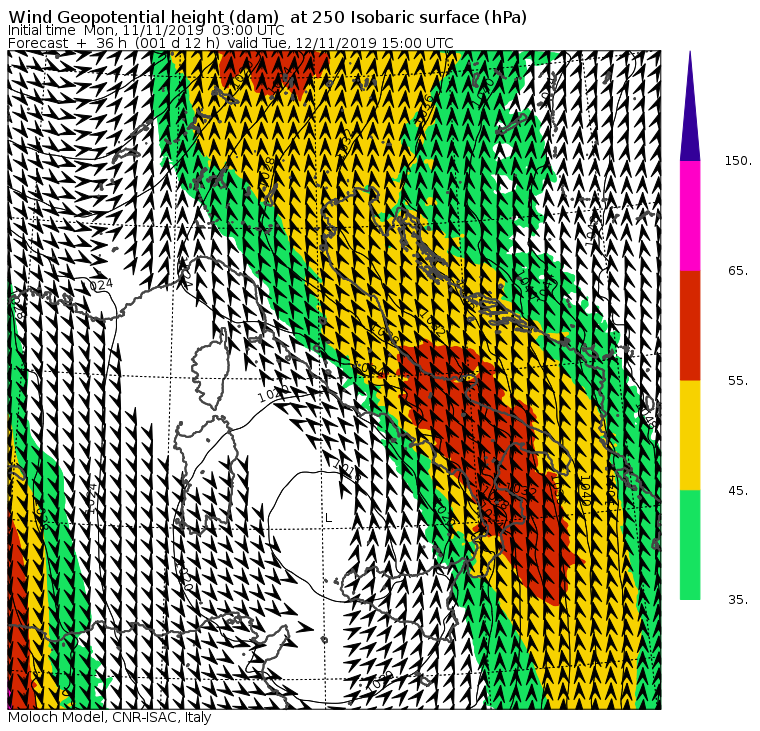Click the purple color bar triangle tip

click(690, 106)
